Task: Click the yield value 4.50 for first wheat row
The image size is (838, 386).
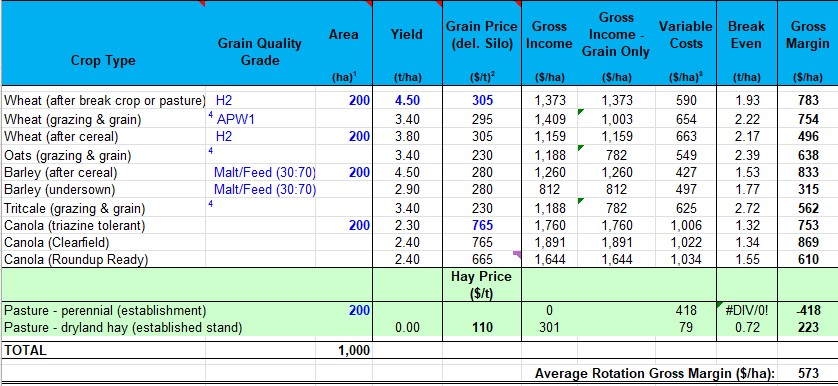Action: point(407,100)
